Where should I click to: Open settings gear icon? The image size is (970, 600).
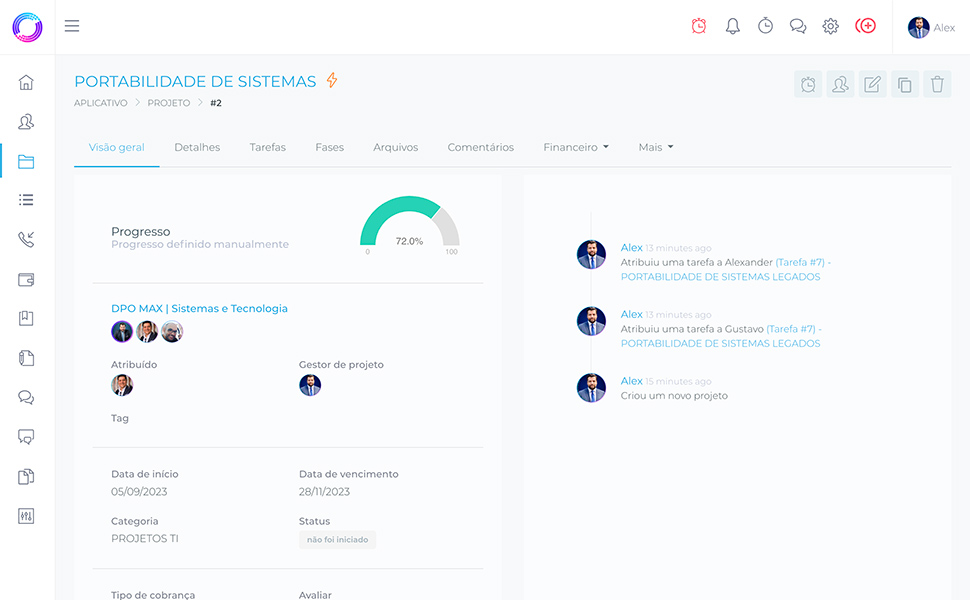(x=830, y=26)
